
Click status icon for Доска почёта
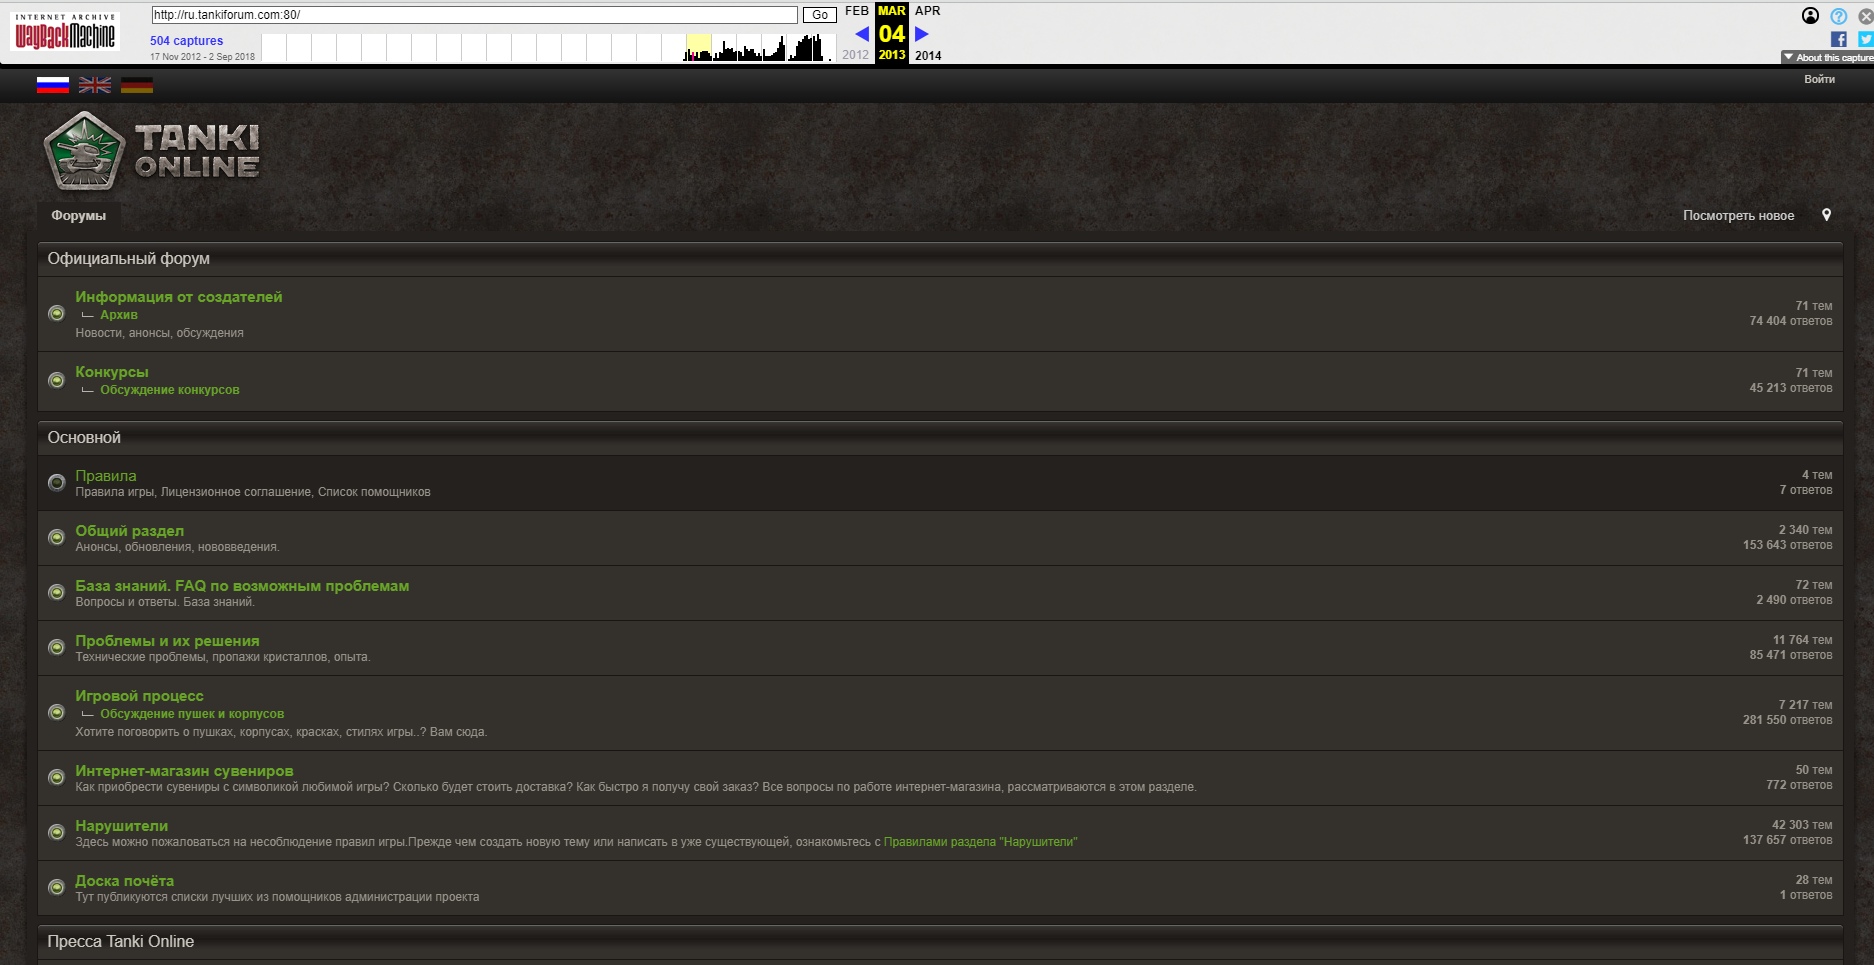tap(57, 888)
